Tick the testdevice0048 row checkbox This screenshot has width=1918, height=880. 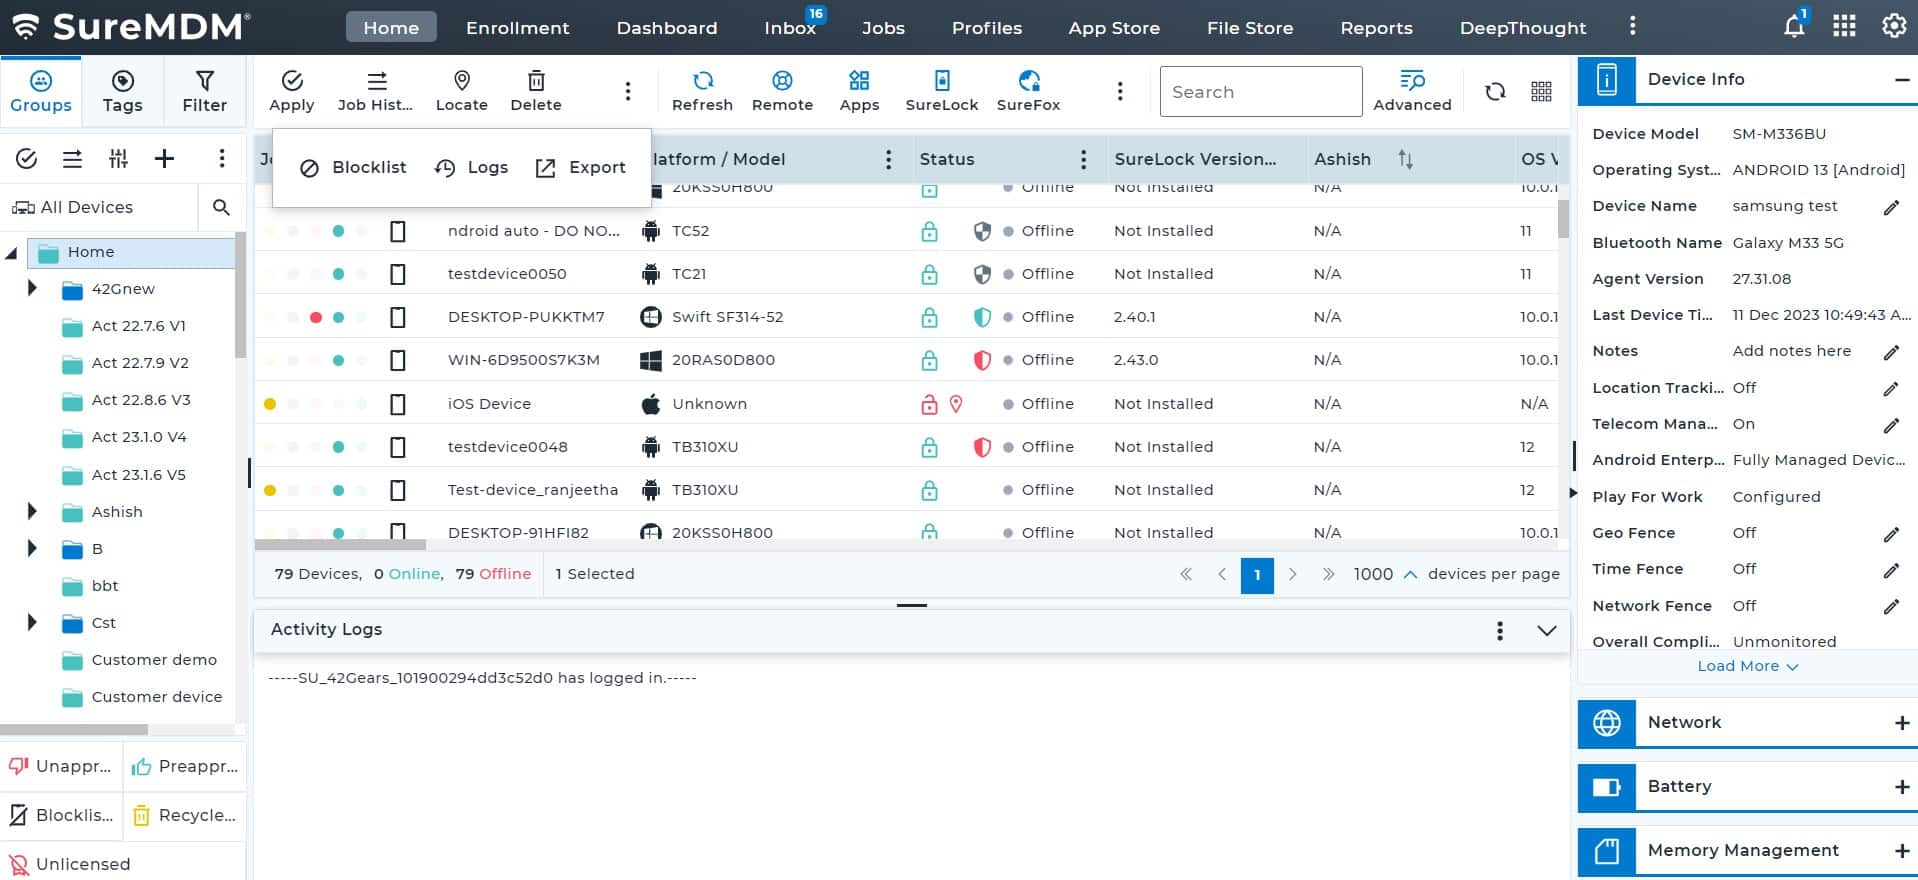click(x=397, y=447)
